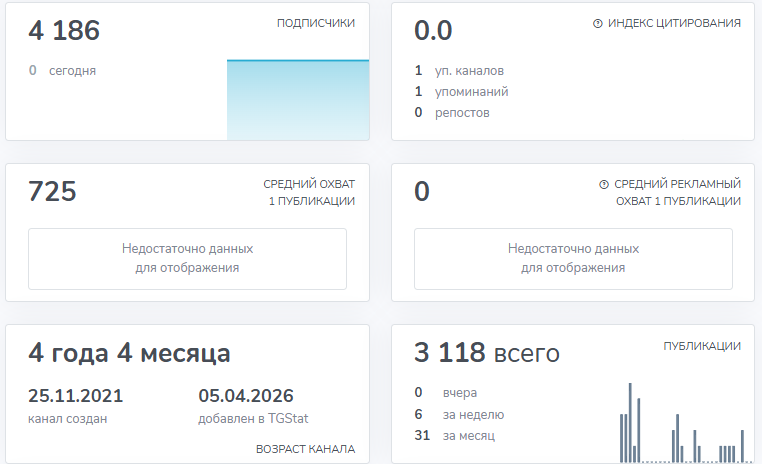
Task: Click the 725 average reach value
Action: point(53,191)
